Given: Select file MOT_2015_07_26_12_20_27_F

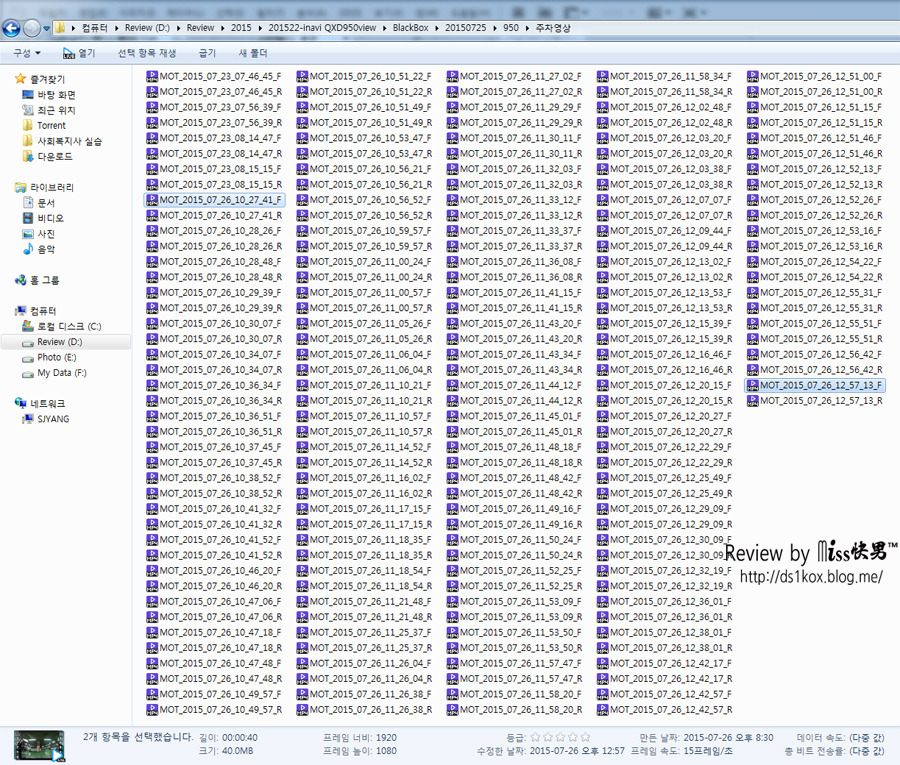Looking at the screenshot, I should pos(665,416).
